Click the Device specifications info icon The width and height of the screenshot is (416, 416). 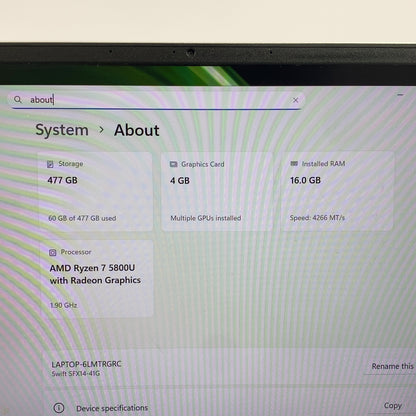tap(59, 408)
